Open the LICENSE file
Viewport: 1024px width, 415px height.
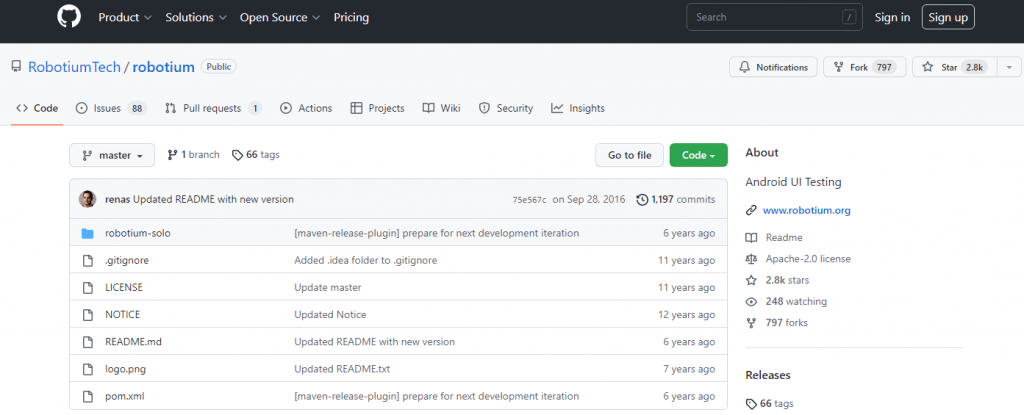[123, 288]
